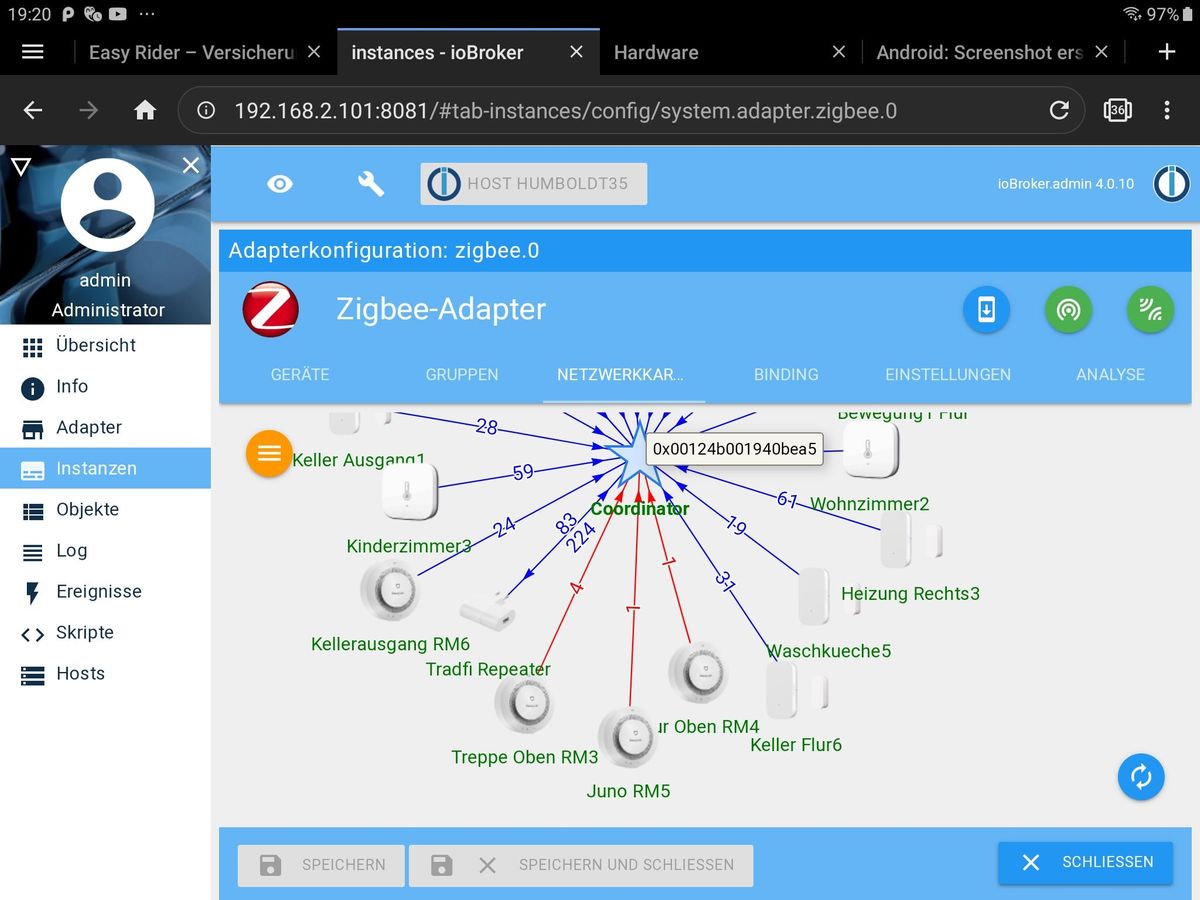Viewport: 1200px width, 900px height.
Task: Click the browser forward arrow
Action: 89,110
